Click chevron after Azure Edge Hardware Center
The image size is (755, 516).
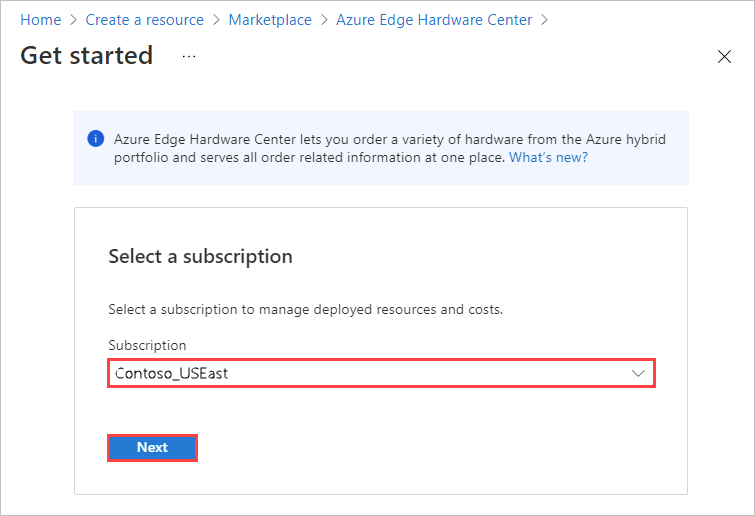click(544, 20)
